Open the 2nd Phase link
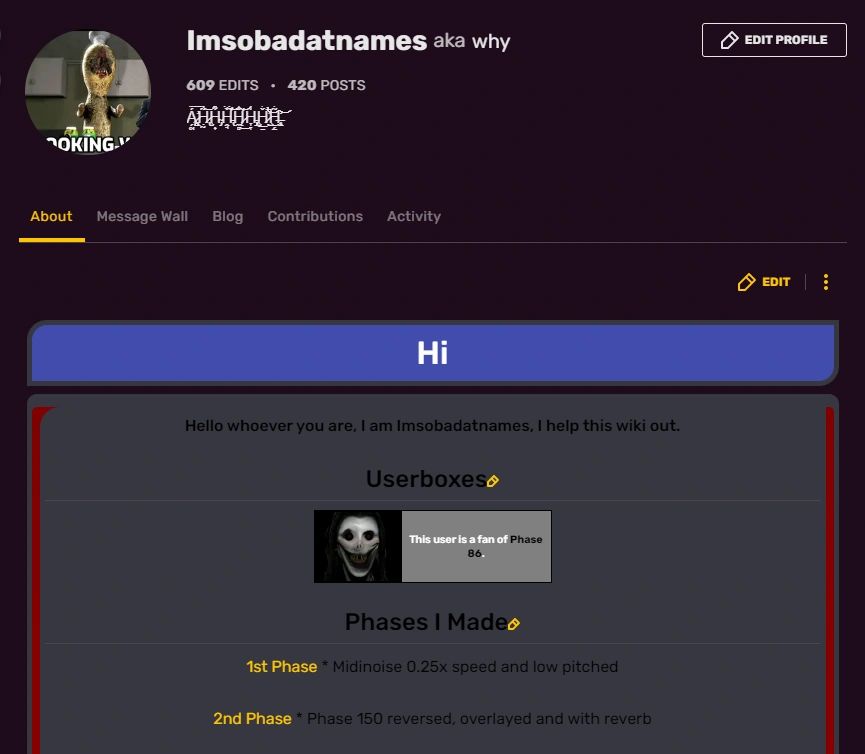The image size is (865, 754). [252, 718]
